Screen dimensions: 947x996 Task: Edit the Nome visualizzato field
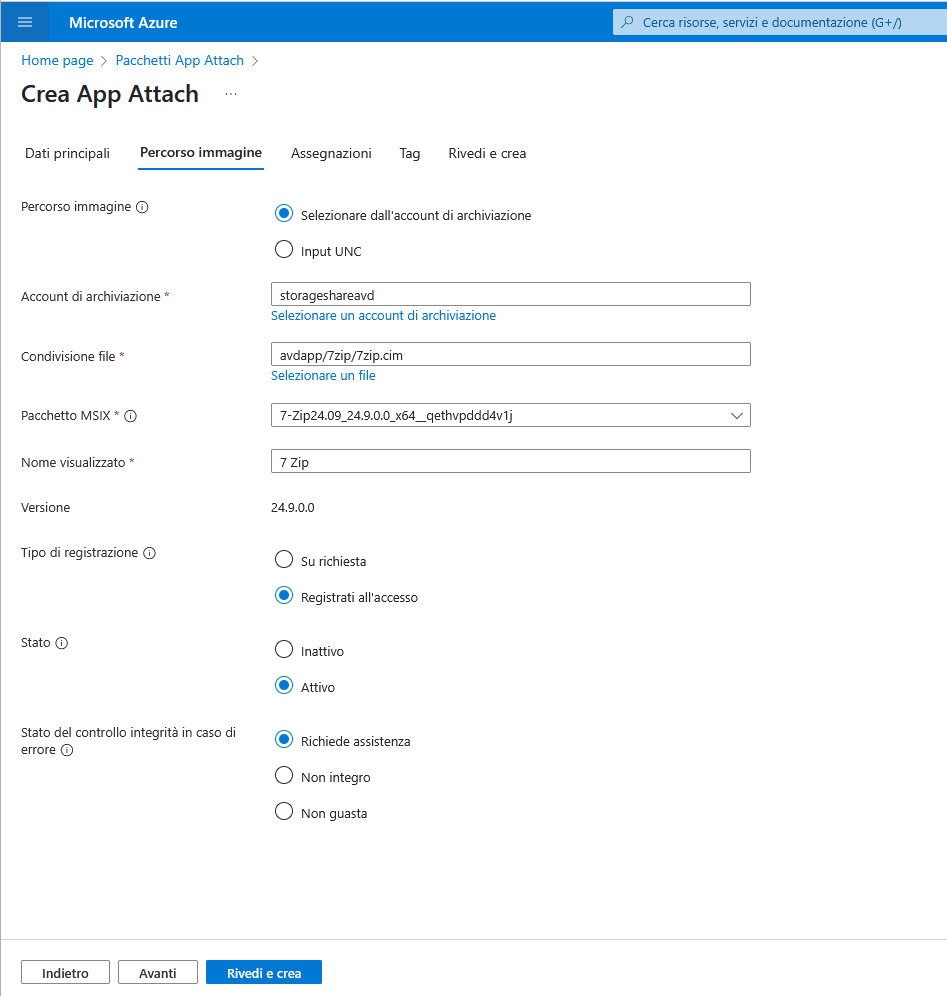511,462
